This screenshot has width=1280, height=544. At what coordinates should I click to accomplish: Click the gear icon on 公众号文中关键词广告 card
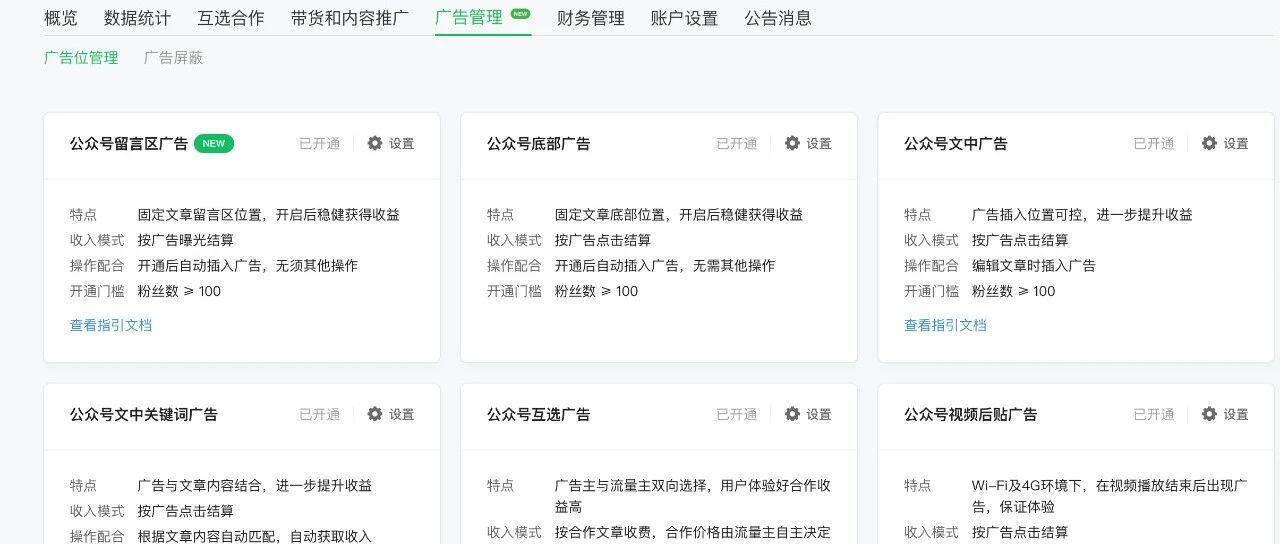(375, 414)
